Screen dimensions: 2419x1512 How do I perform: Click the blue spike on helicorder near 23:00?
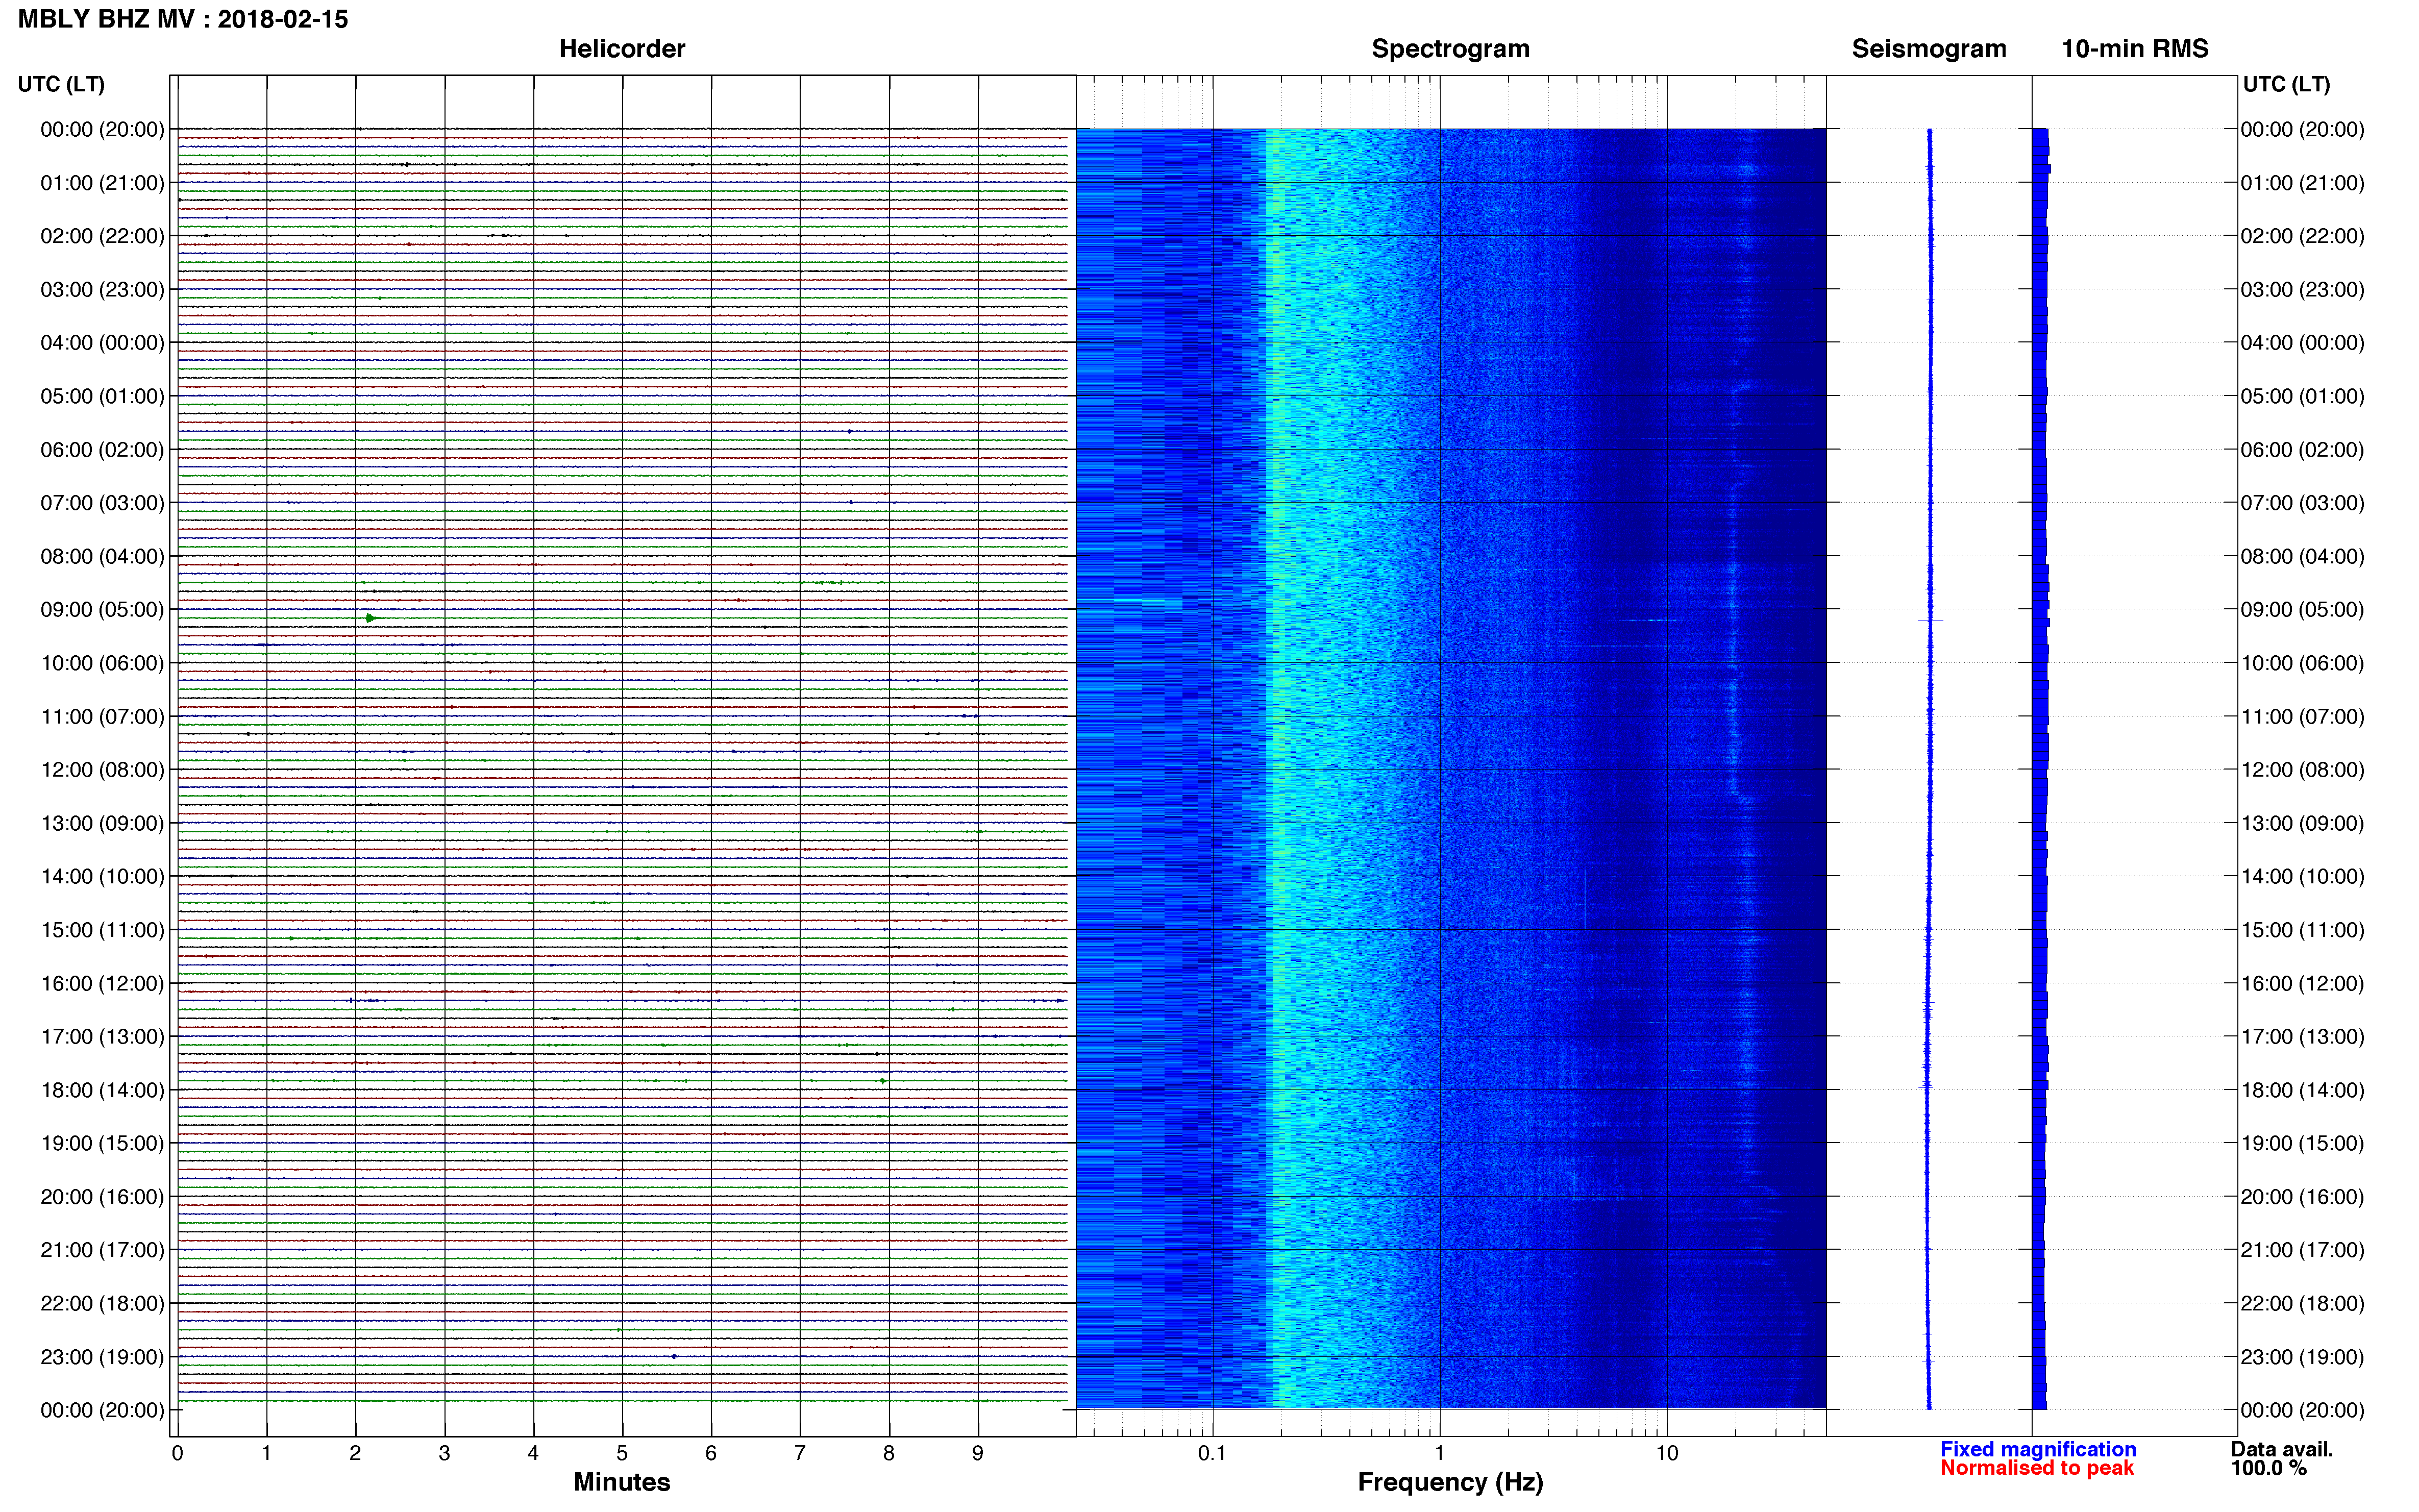pos(674,1356)
